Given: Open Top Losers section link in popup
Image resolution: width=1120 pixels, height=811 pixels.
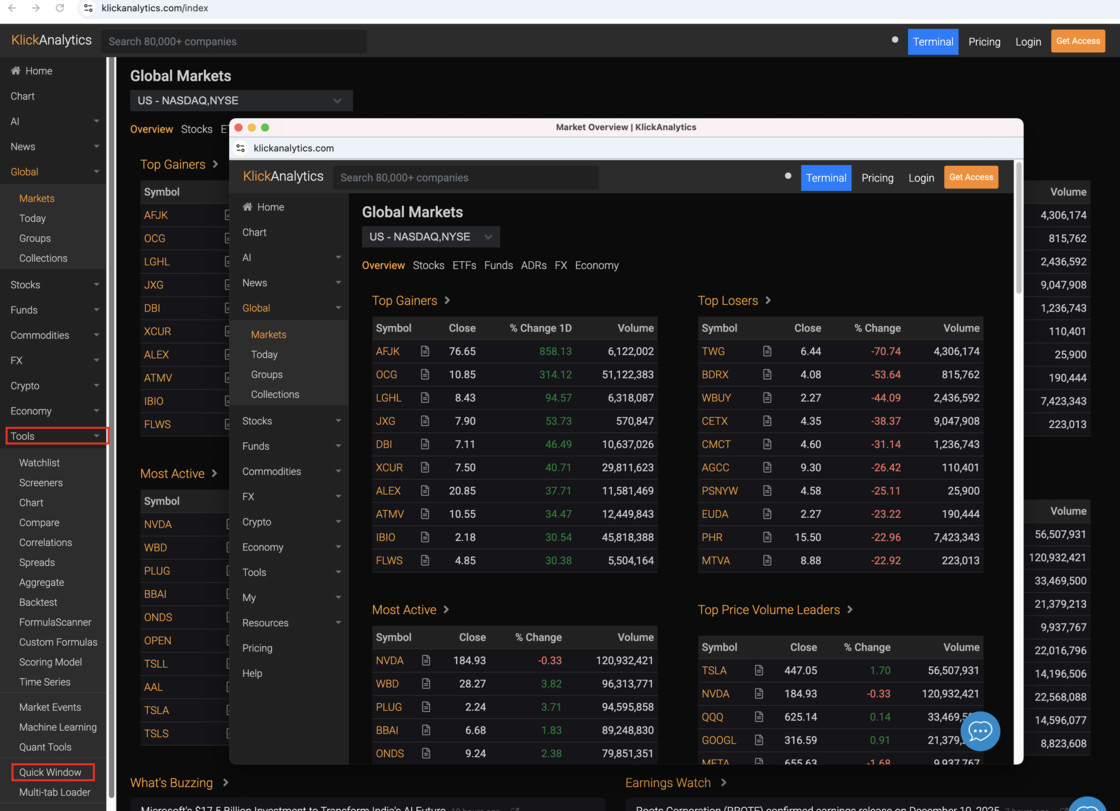Looking at the screenshot, I should coord(735,300).
